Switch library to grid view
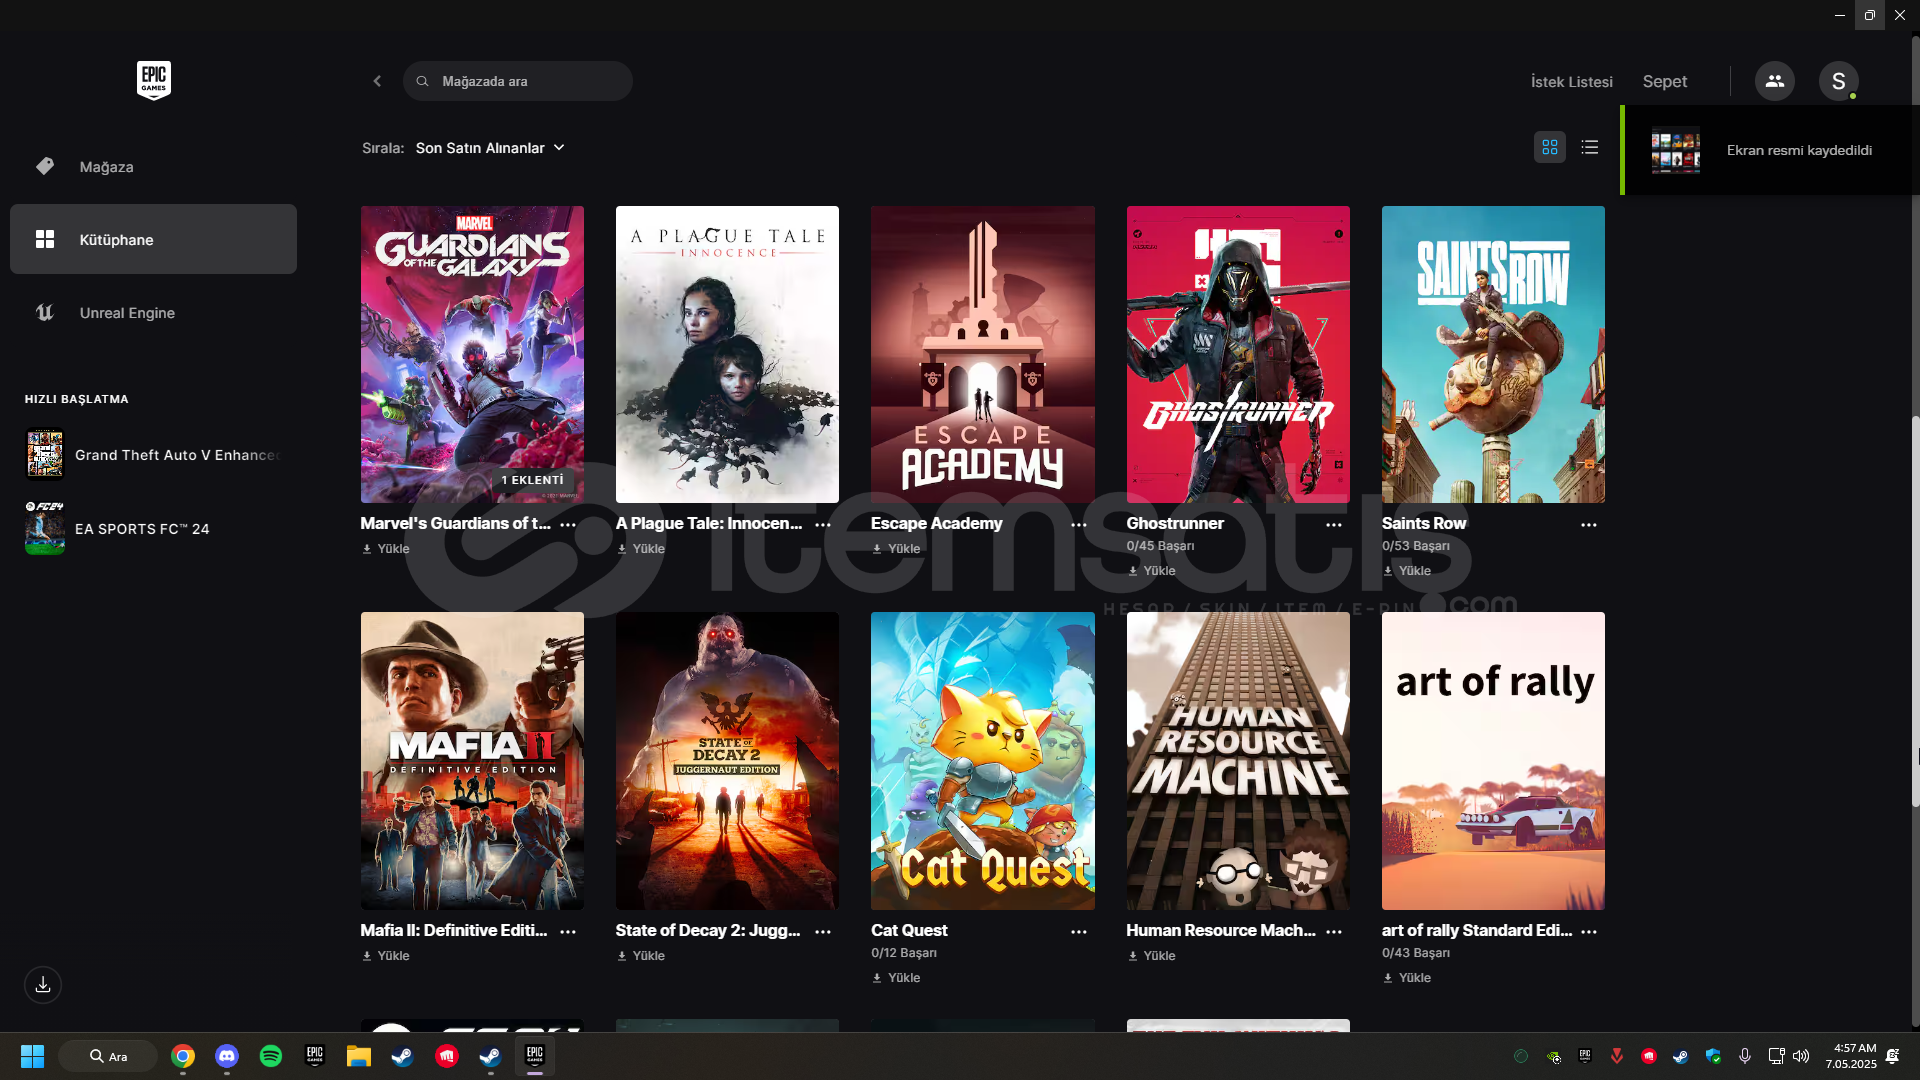The width and height of the screenshot is (1920, 1080). tap(1549, 147)
